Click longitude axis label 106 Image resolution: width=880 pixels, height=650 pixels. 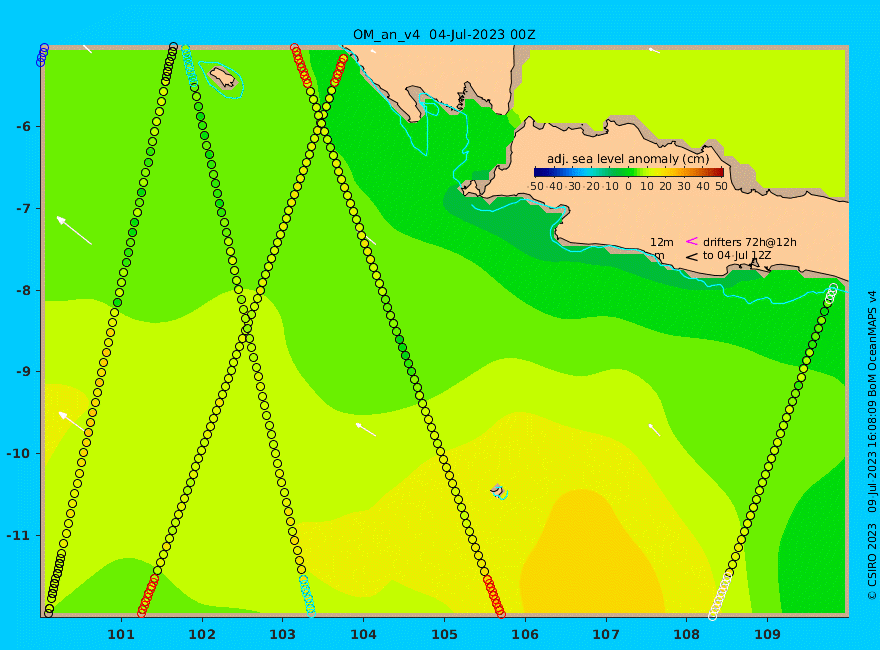tap(525, 634)
